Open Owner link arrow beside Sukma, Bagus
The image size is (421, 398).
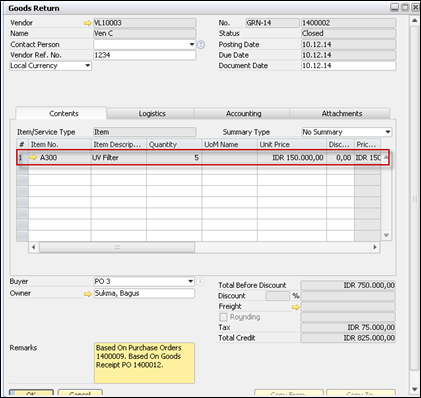87,294
